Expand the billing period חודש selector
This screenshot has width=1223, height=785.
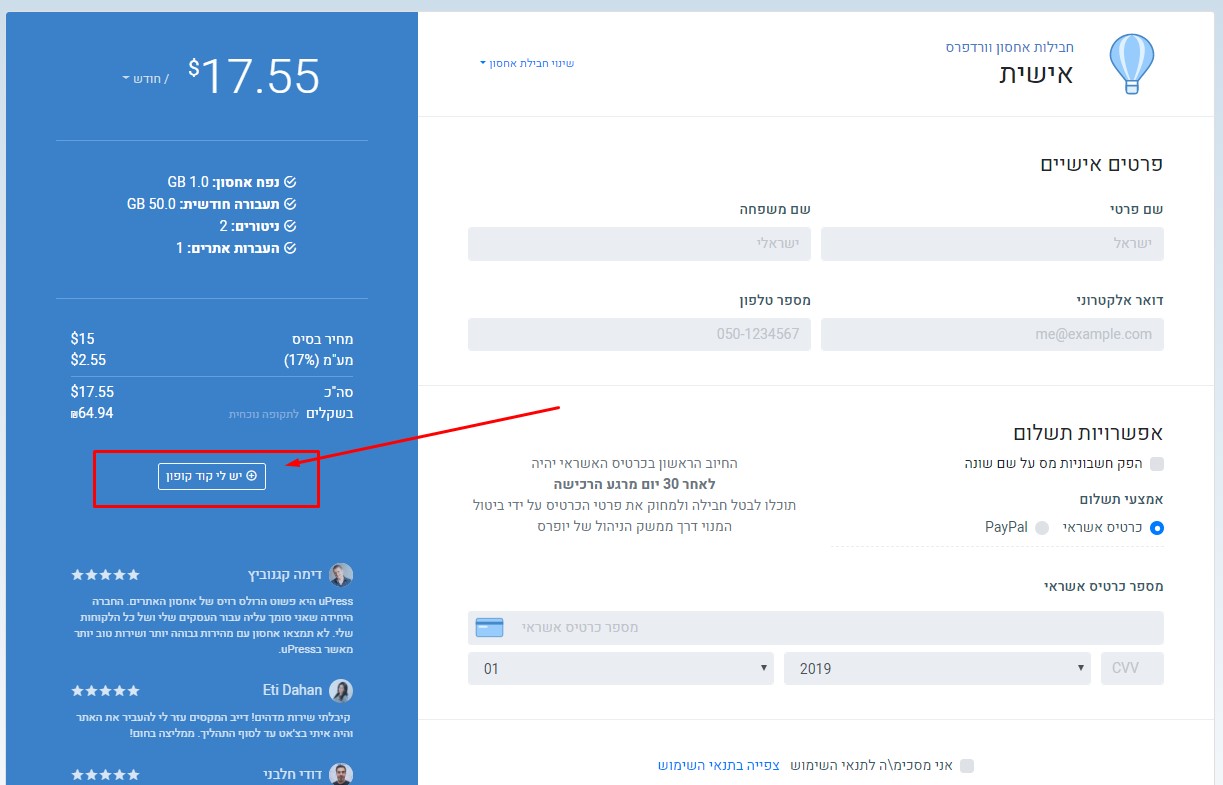(x=145, y=79)
